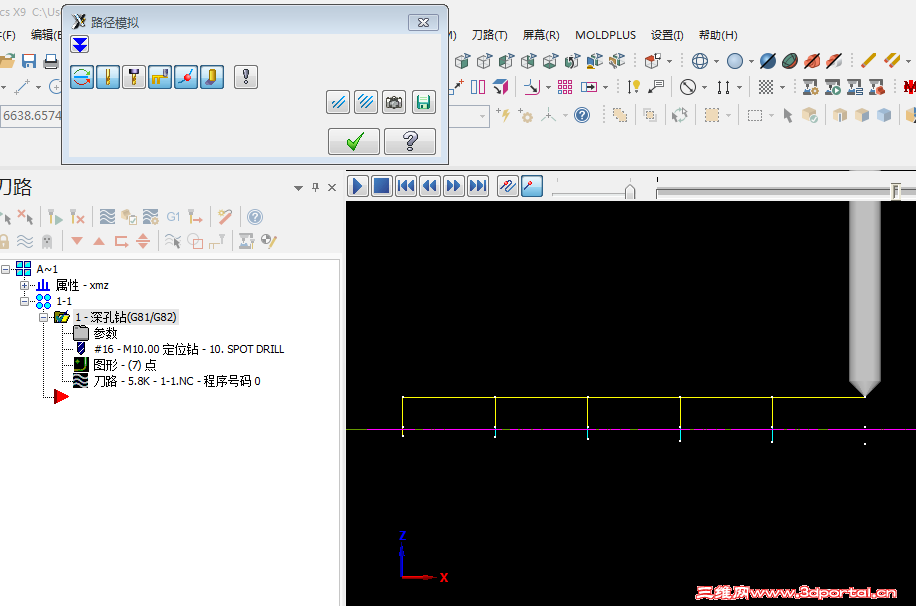This screenshot has width=916, height=606.
Task: Click the blue help circle in main toolbar
Action: click(x=582, y=115)
